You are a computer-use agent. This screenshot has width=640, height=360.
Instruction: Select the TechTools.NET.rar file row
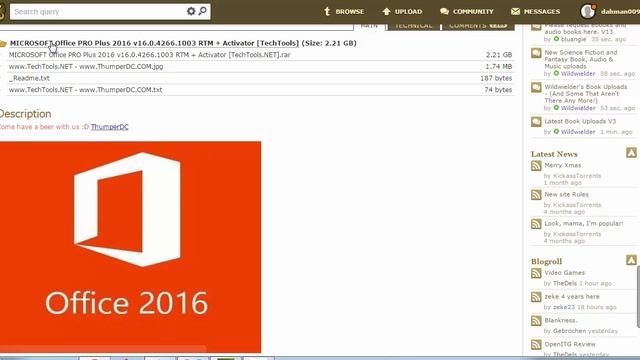pyautogui.click(x=260, y=55)
